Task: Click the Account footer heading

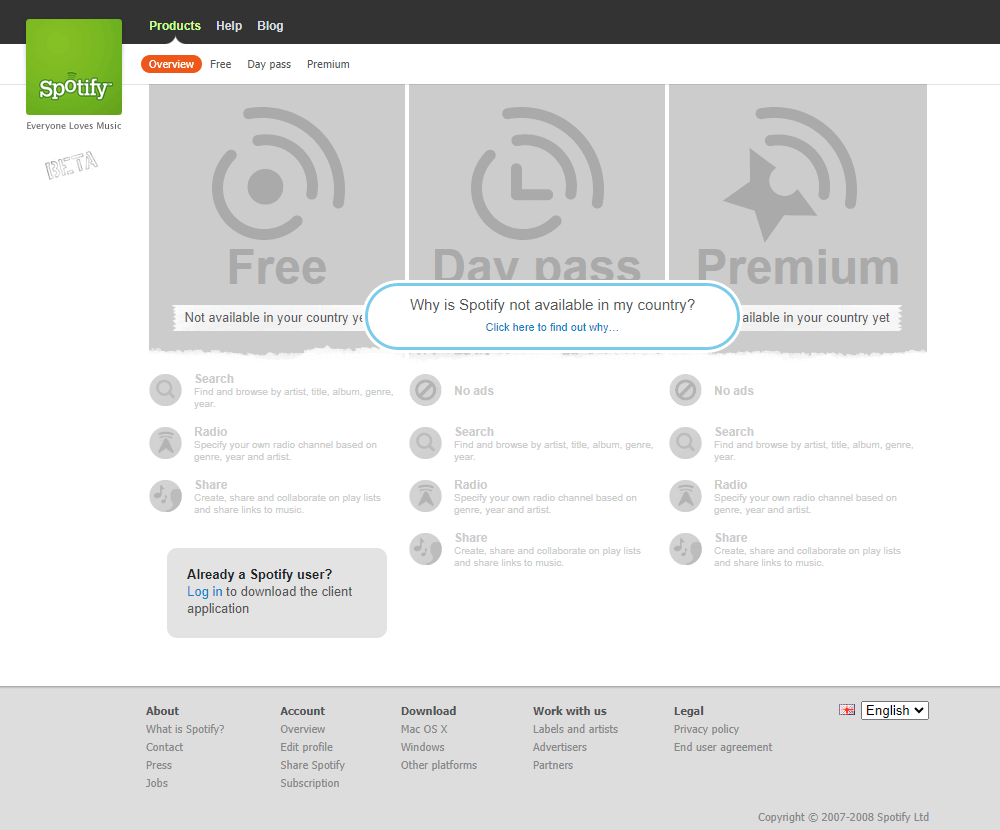Action: coord(303,711)
